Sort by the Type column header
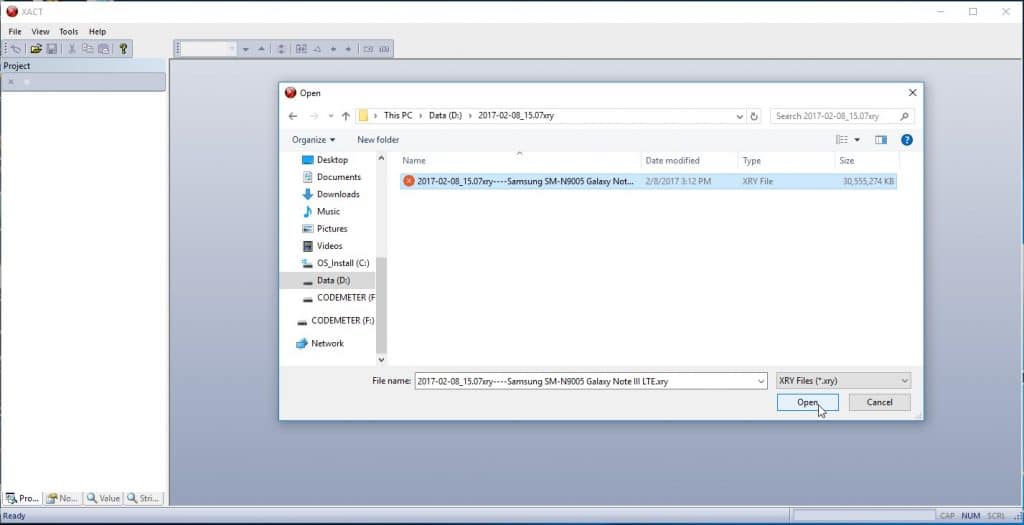This screenshot has width=1024, height=525. tap(786, 161)
